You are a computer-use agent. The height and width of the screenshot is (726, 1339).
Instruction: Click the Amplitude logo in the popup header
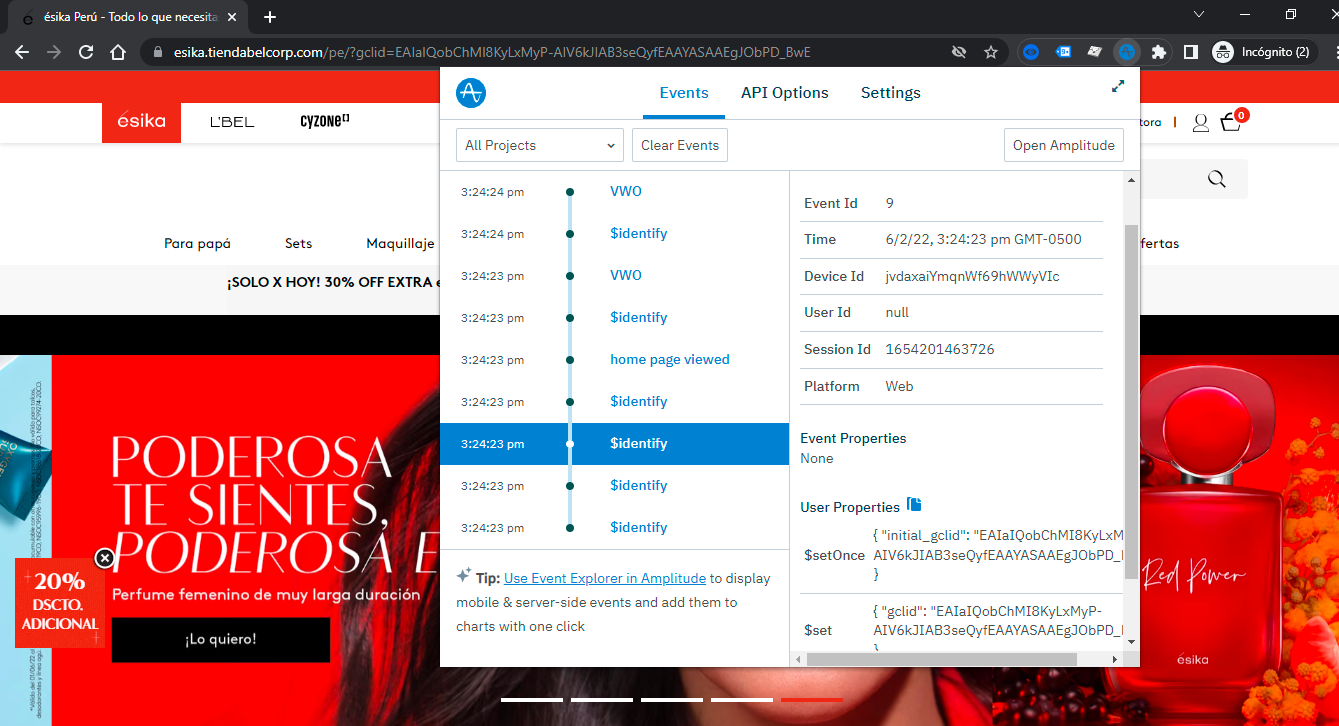tap(471, 93)
